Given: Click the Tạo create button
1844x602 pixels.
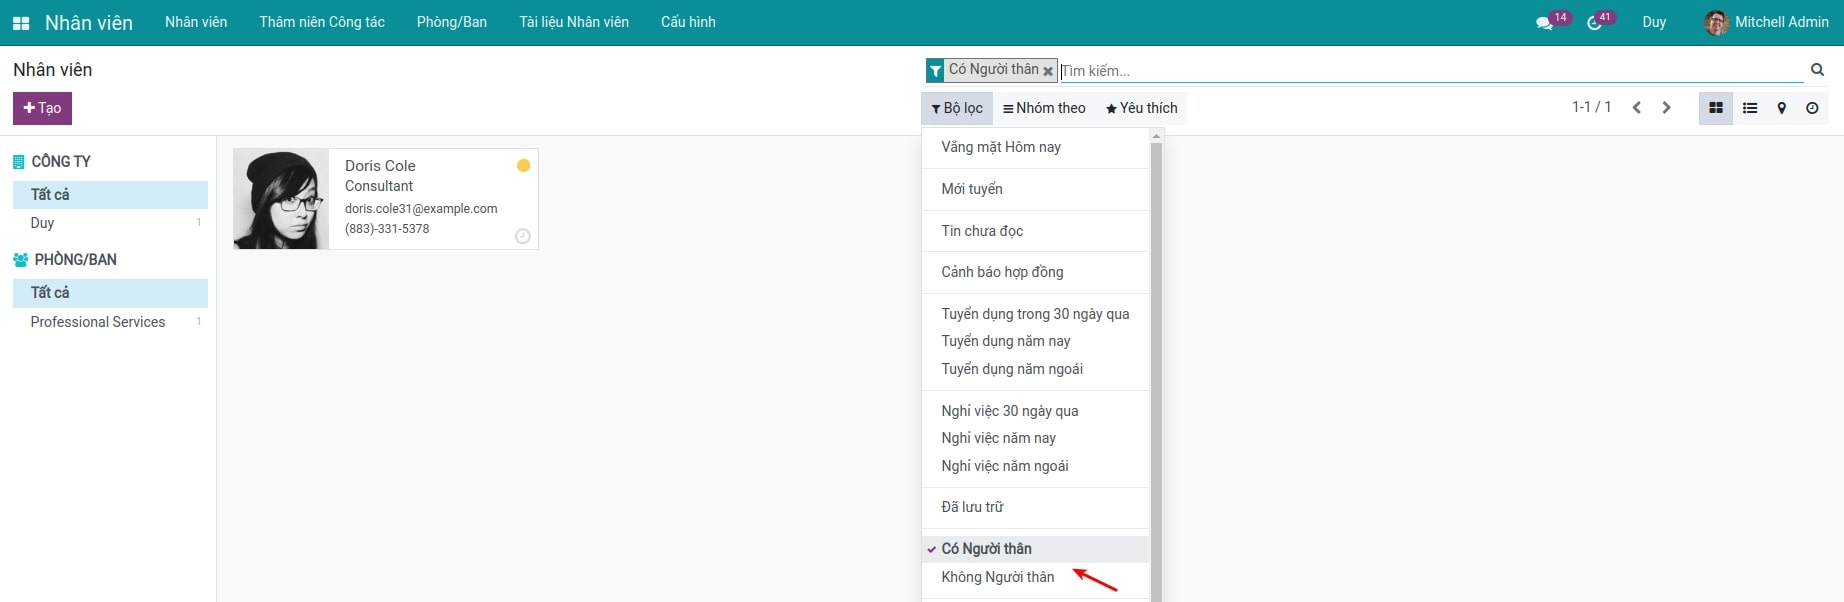Looking at the screenshot, I should [42, 108].
